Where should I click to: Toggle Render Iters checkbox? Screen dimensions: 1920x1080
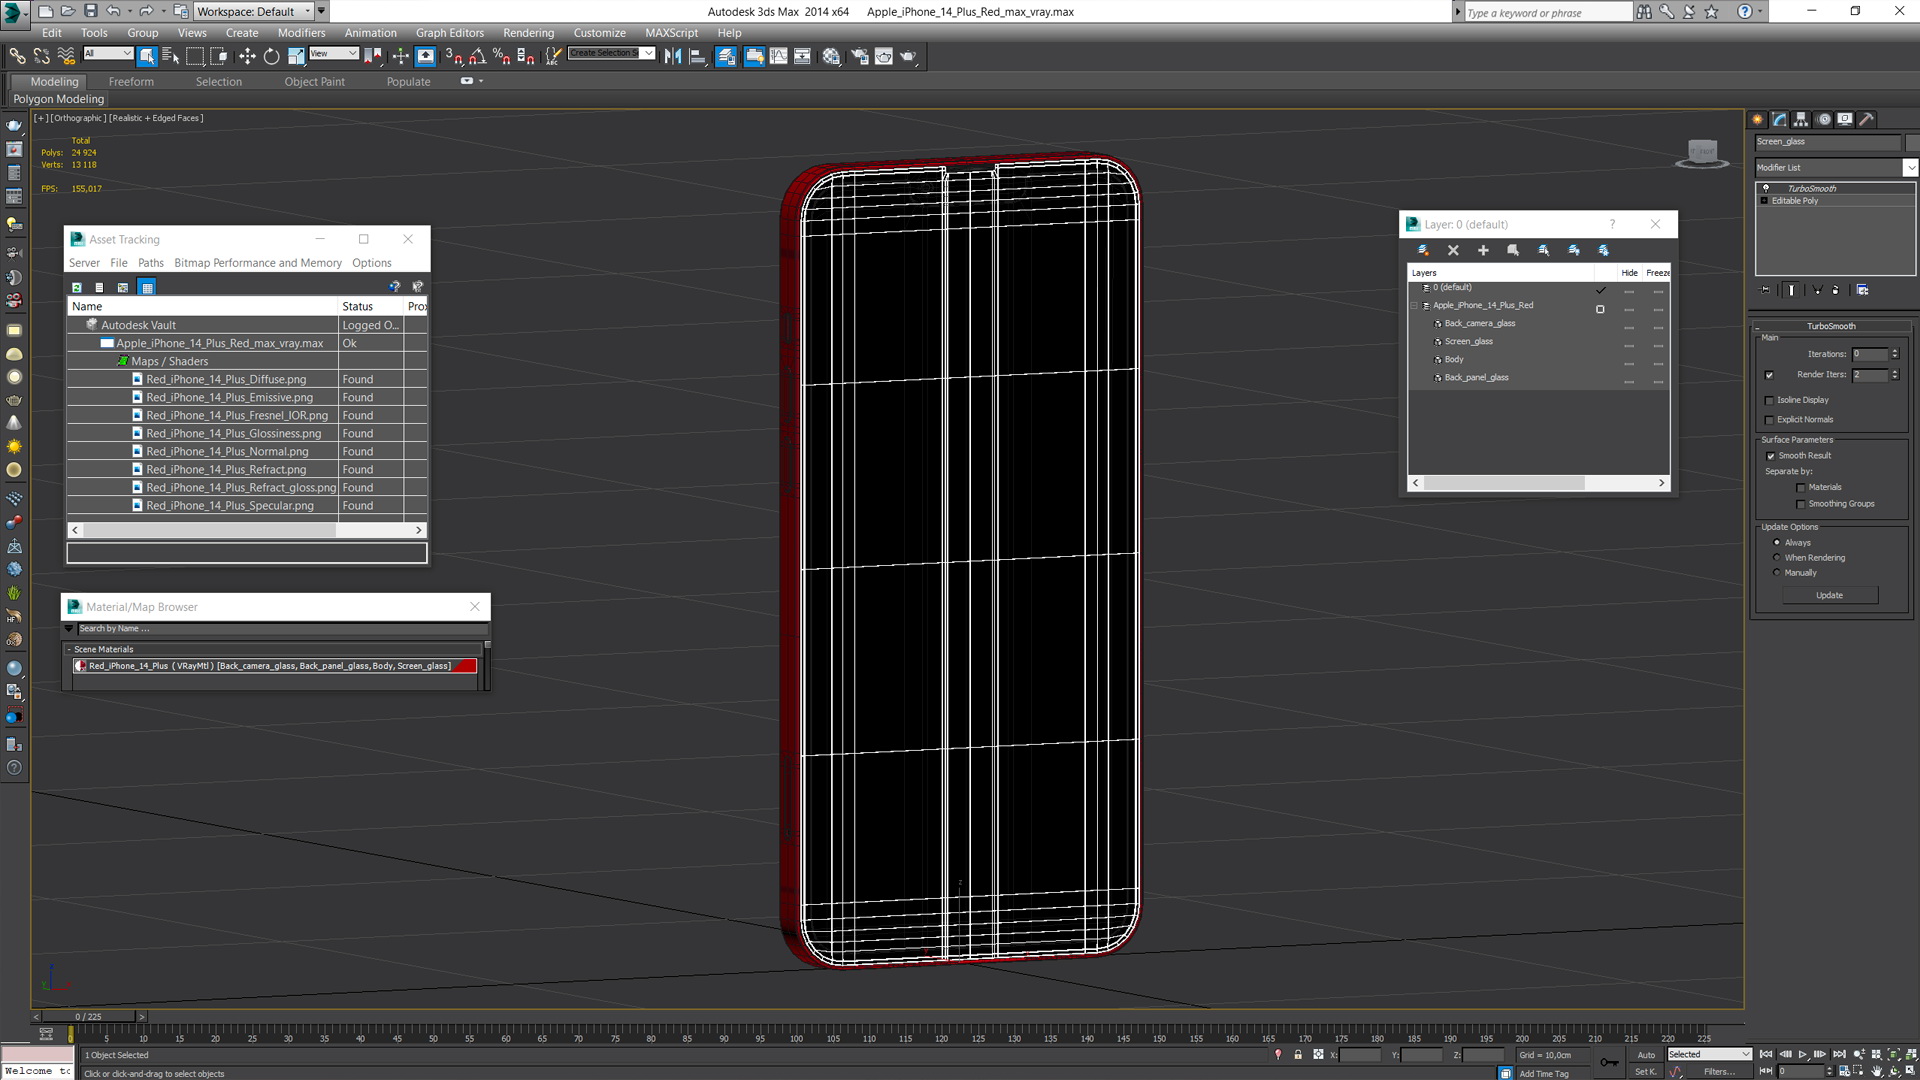[1769, 375]
